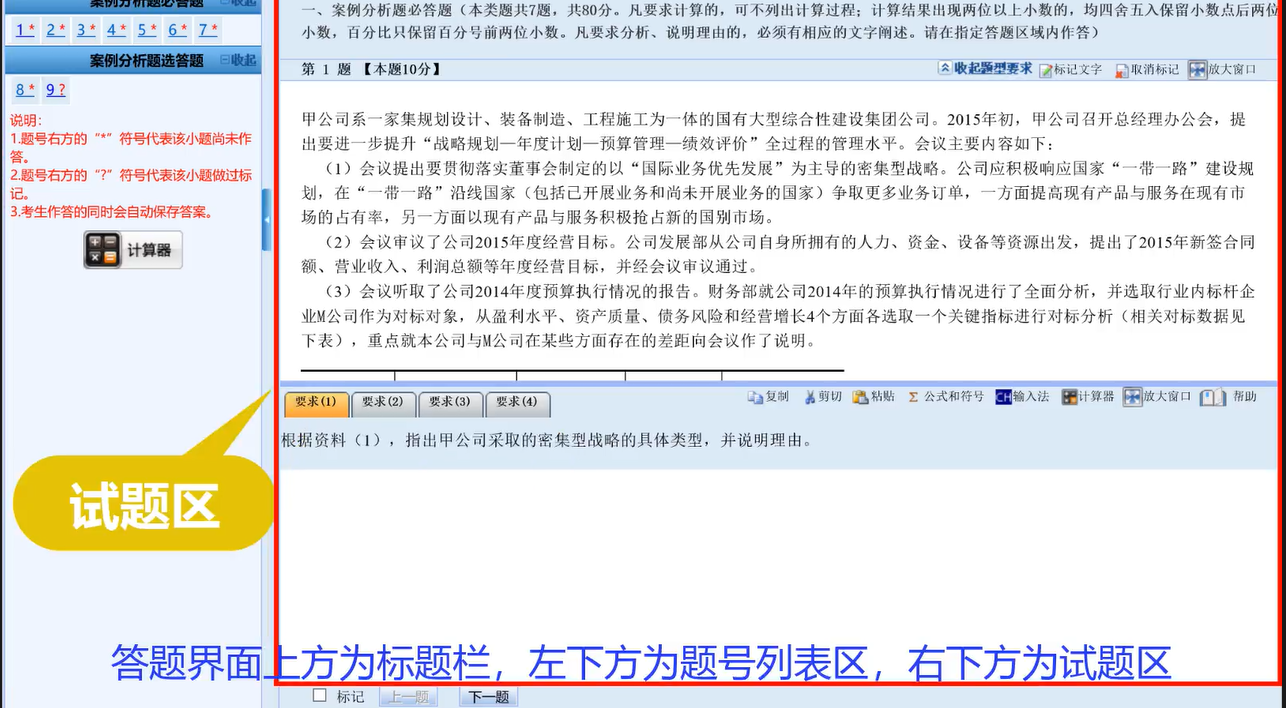Image resolution: width=1286 pixels, height=708 pixels.
Task: Open question number 3 in list
Action: (x=86, y=29)
